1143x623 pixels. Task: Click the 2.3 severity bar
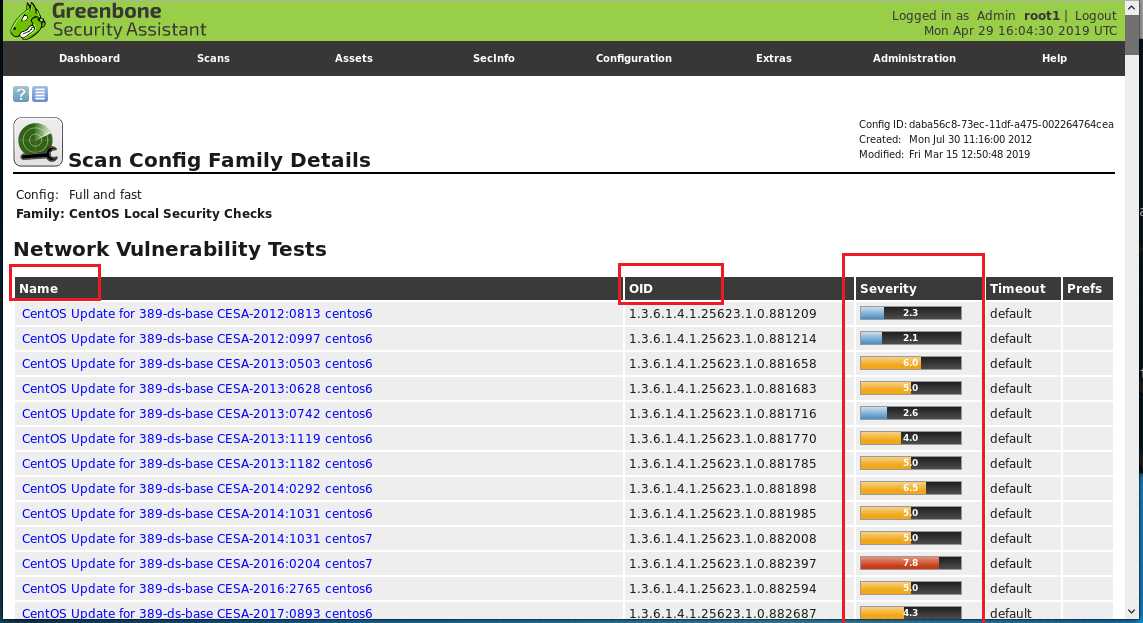tap(910, 313)
